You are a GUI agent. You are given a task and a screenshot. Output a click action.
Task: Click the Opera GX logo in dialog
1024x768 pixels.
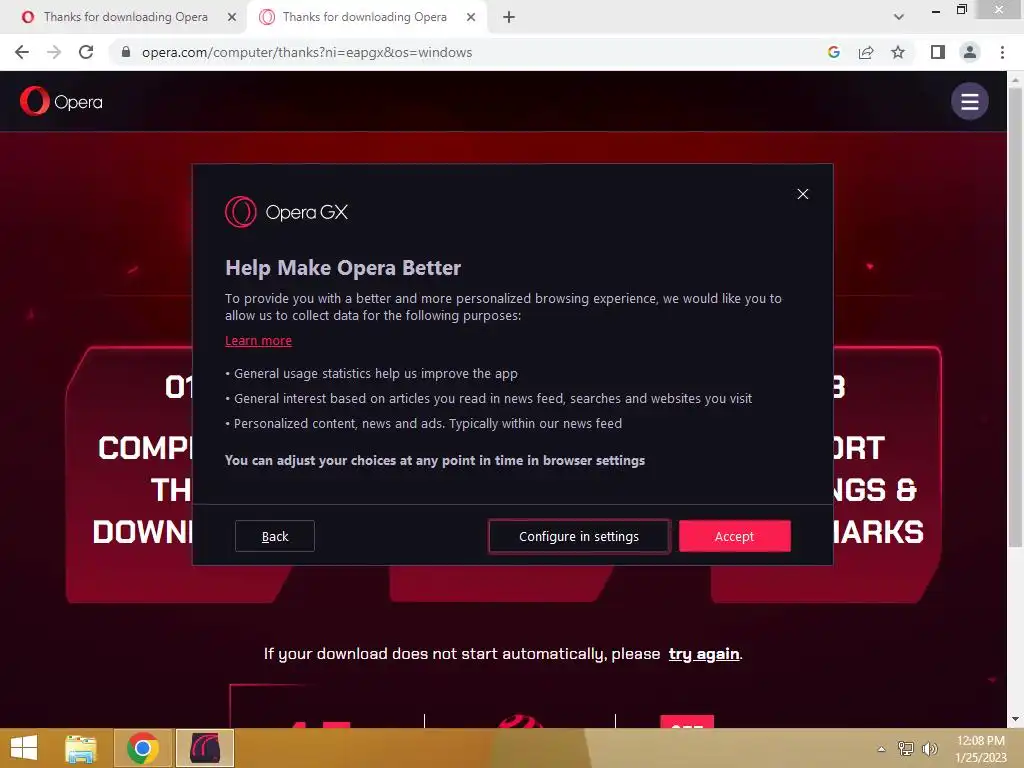click(287, 212)
